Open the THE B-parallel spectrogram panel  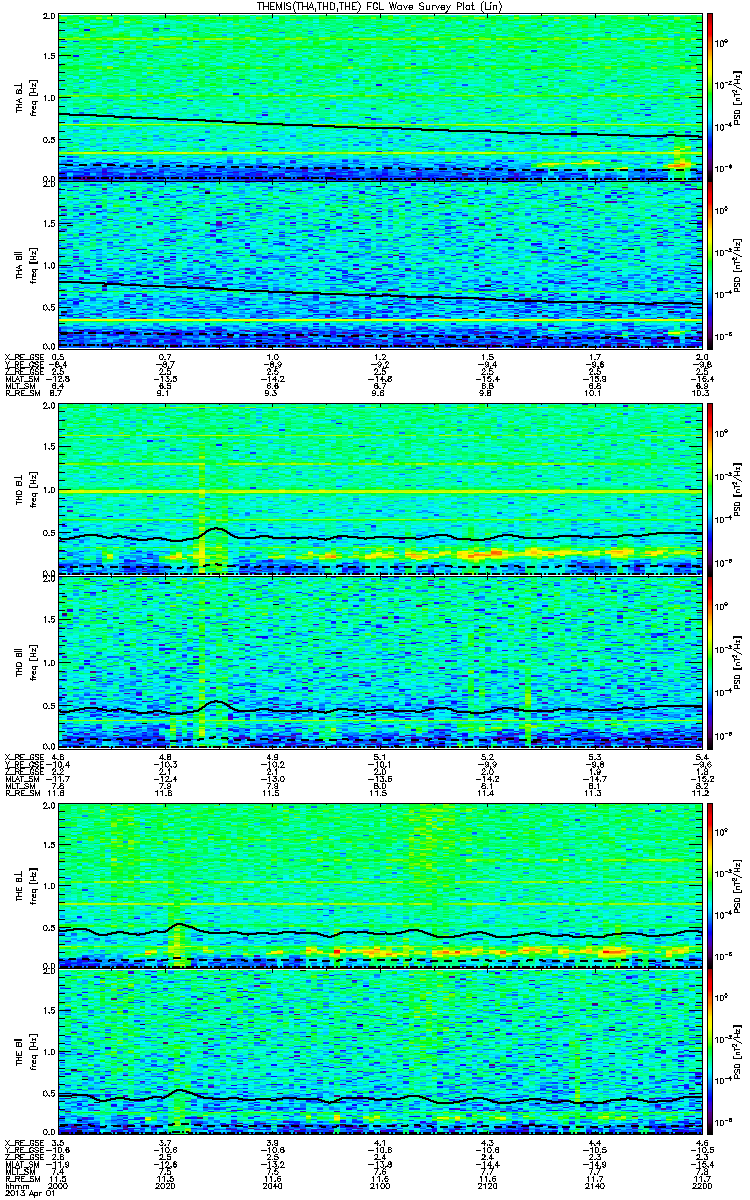[380, 1051]
